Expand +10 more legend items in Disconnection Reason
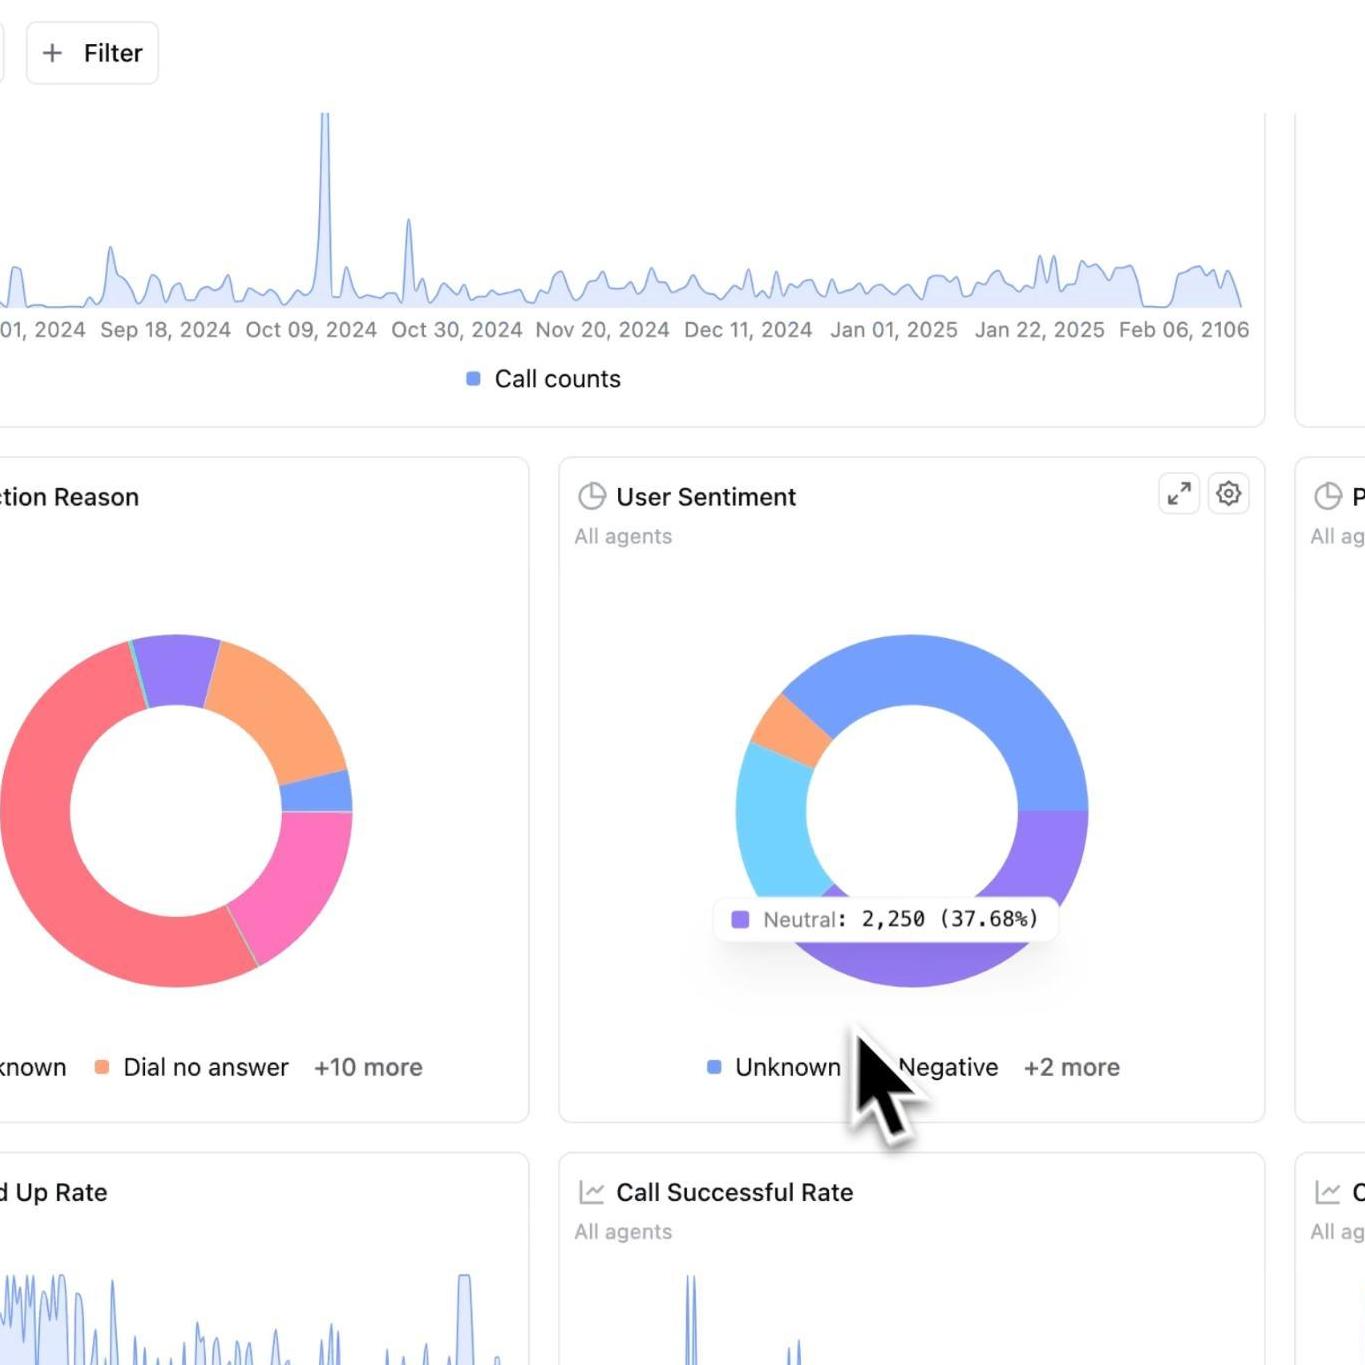Screen dimensions: 1365x1365 coord(368,1067)
